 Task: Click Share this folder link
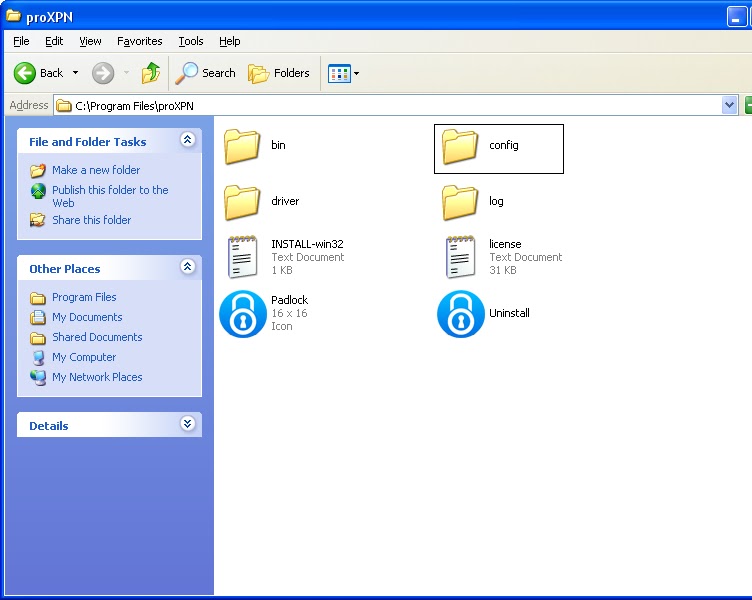pos(92,220)
